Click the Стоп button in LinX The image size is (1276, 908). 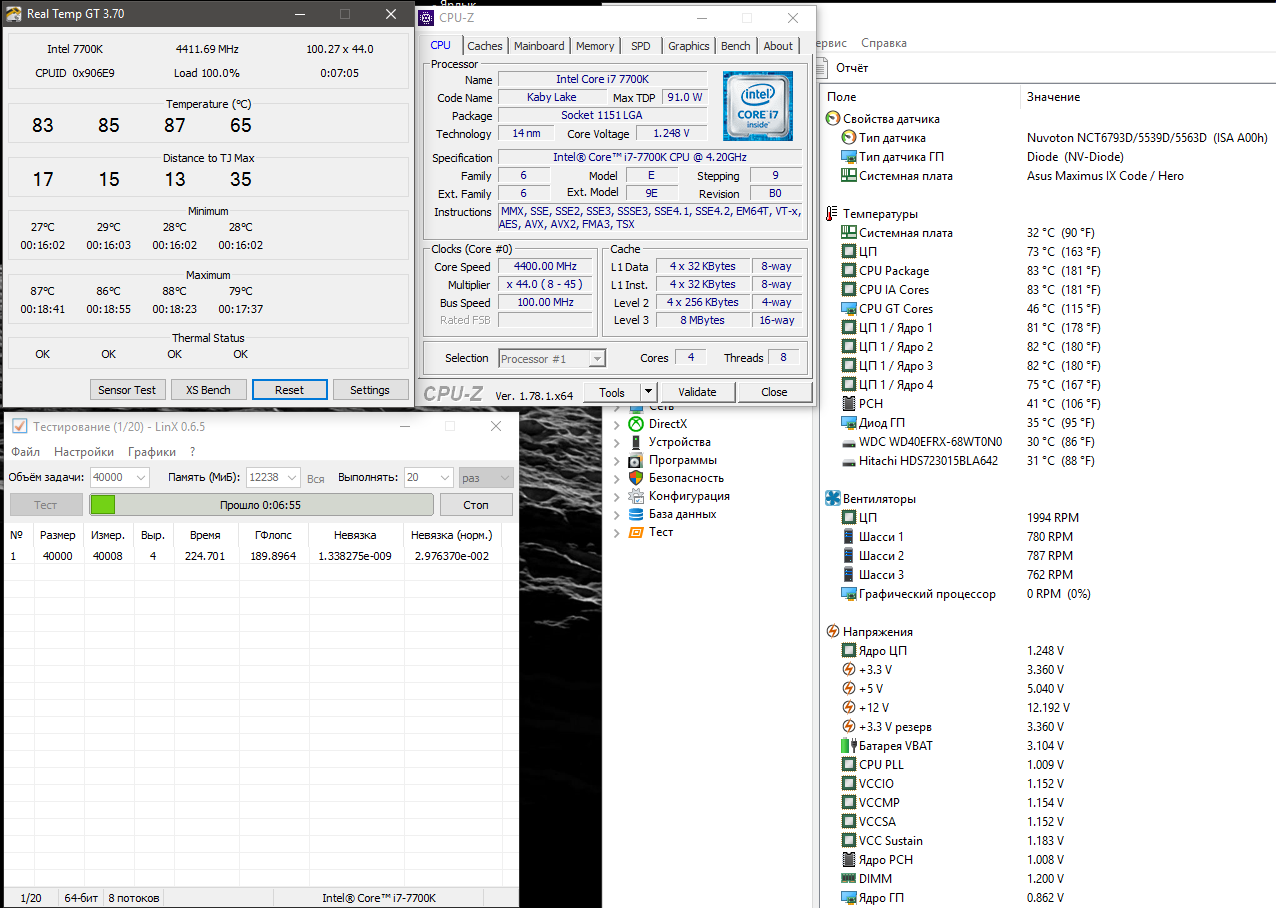[476, 505]
